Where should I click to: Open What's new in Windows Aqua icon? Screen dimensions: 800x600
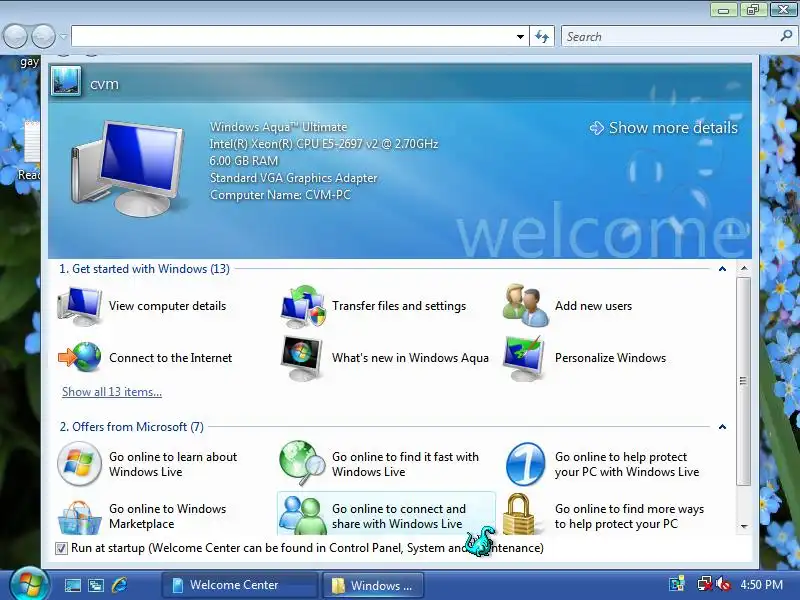pyautogui.click(x=302, y=358)
